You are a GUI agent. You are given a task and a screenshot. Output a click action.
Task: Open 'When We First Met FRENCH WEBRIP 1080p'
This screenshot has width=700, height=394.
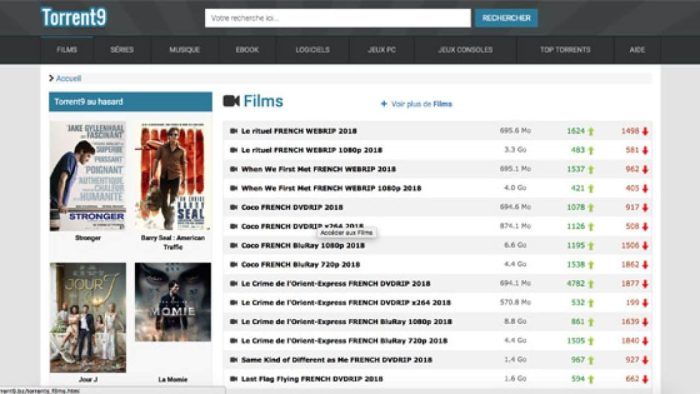331,188
